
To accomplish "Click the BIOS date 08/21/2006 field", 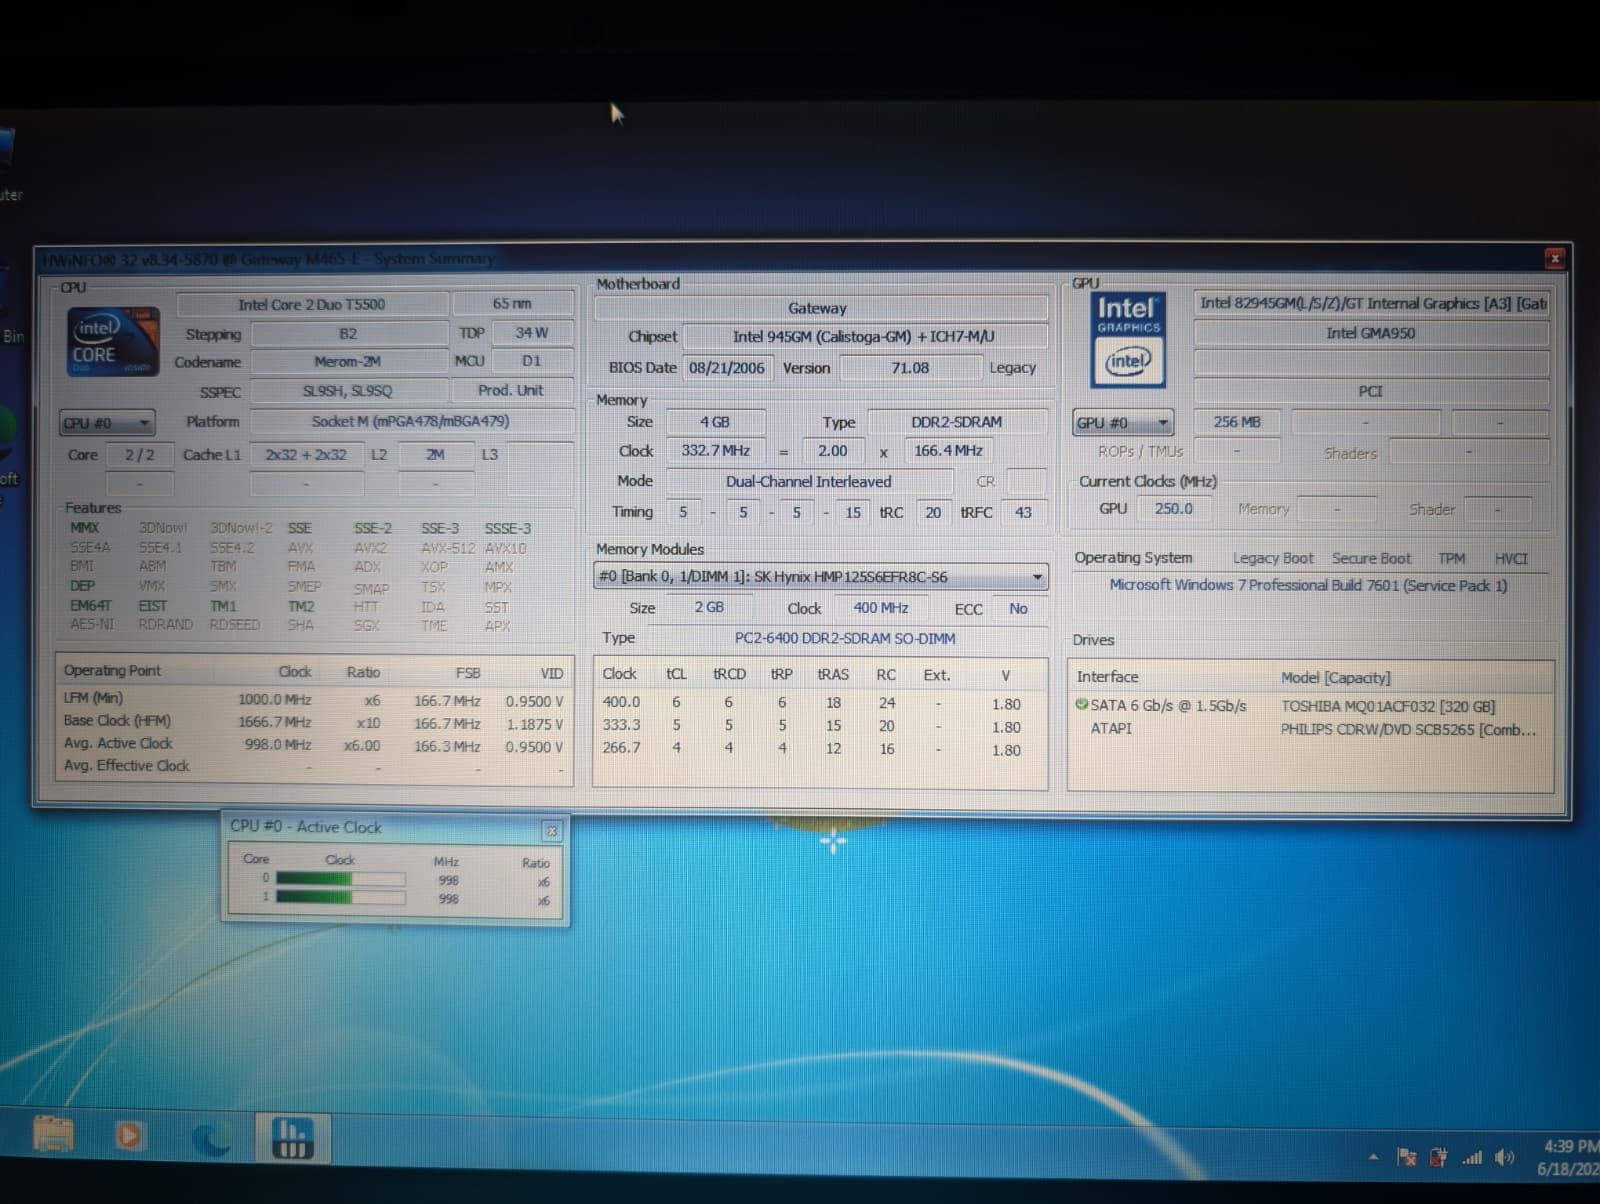I will point(727,367).
